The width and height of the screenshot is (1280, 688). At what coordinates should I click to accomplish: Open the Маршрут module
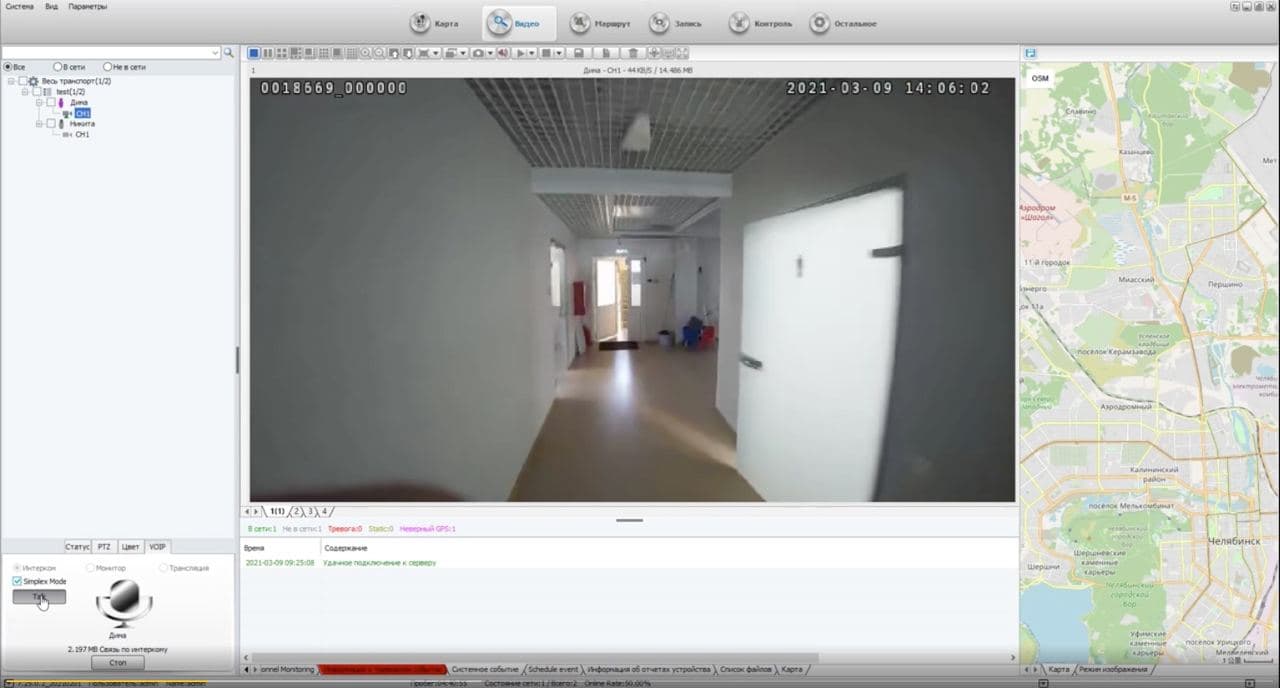point(601,23)
